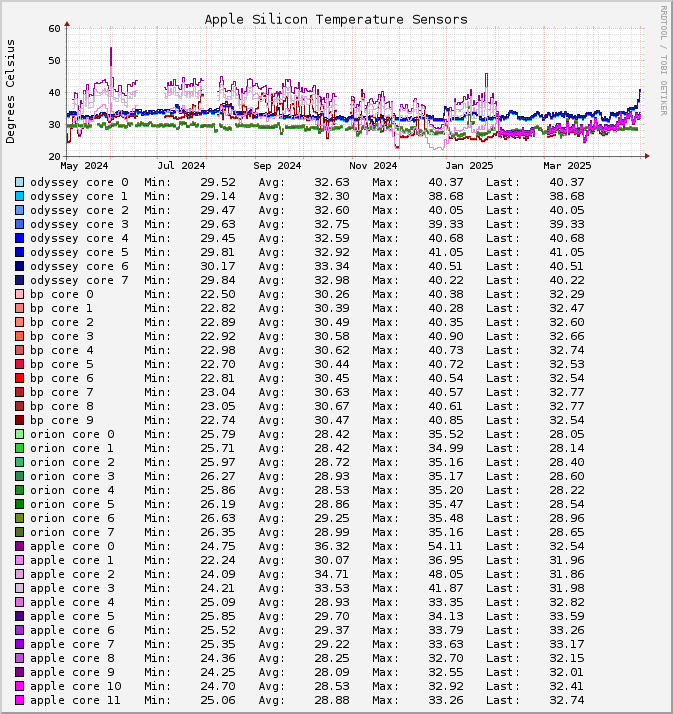Screen dimensions: 673x714
Task: Select the orion core 6 legend label
Action: pos(72,518)
